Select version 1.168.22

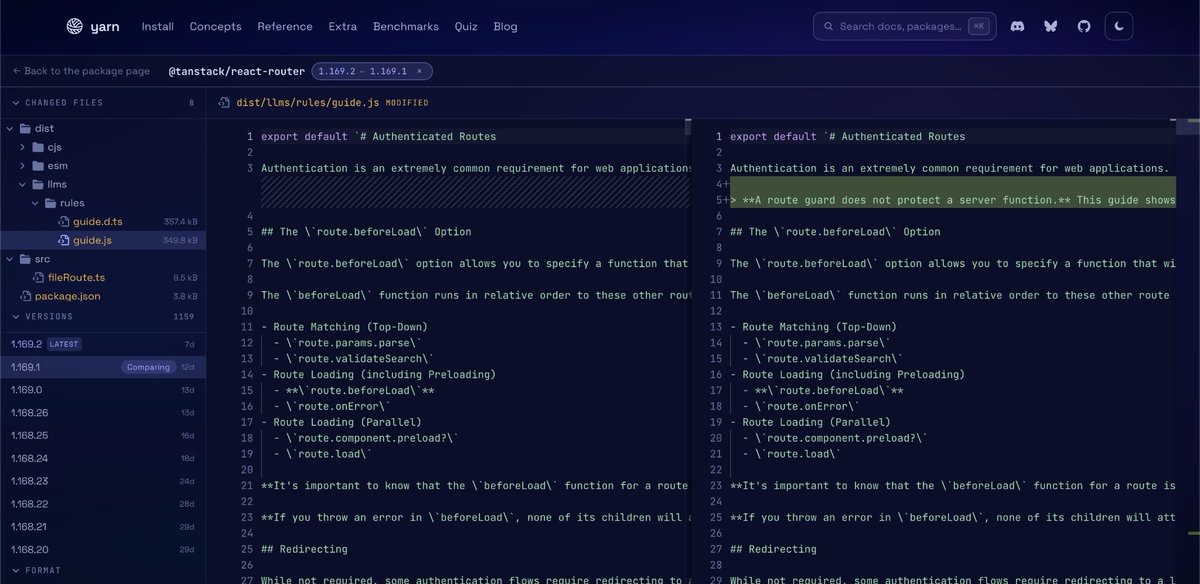(x=103, y=504)
